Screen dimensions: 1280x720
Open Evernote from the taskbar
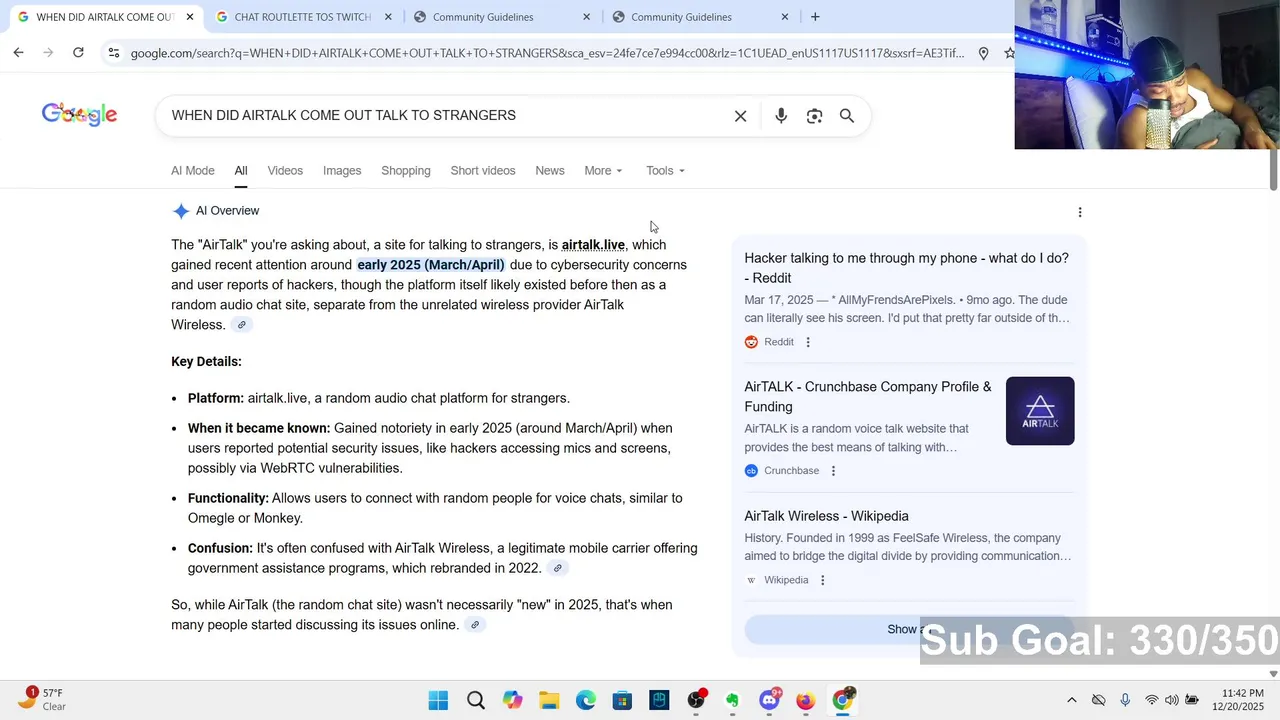point(732,700)
